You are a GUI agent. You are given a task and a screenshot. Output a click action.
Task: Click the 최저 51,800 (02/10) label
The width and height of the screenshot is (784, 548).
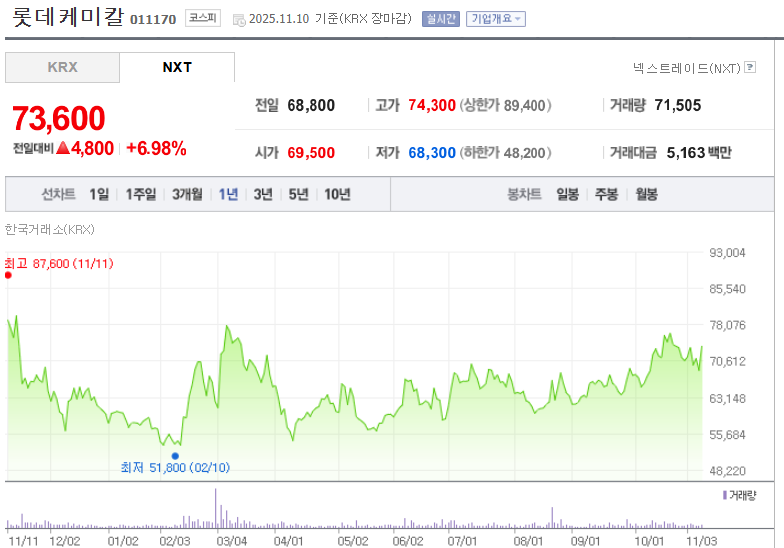(x=175, y=468)
